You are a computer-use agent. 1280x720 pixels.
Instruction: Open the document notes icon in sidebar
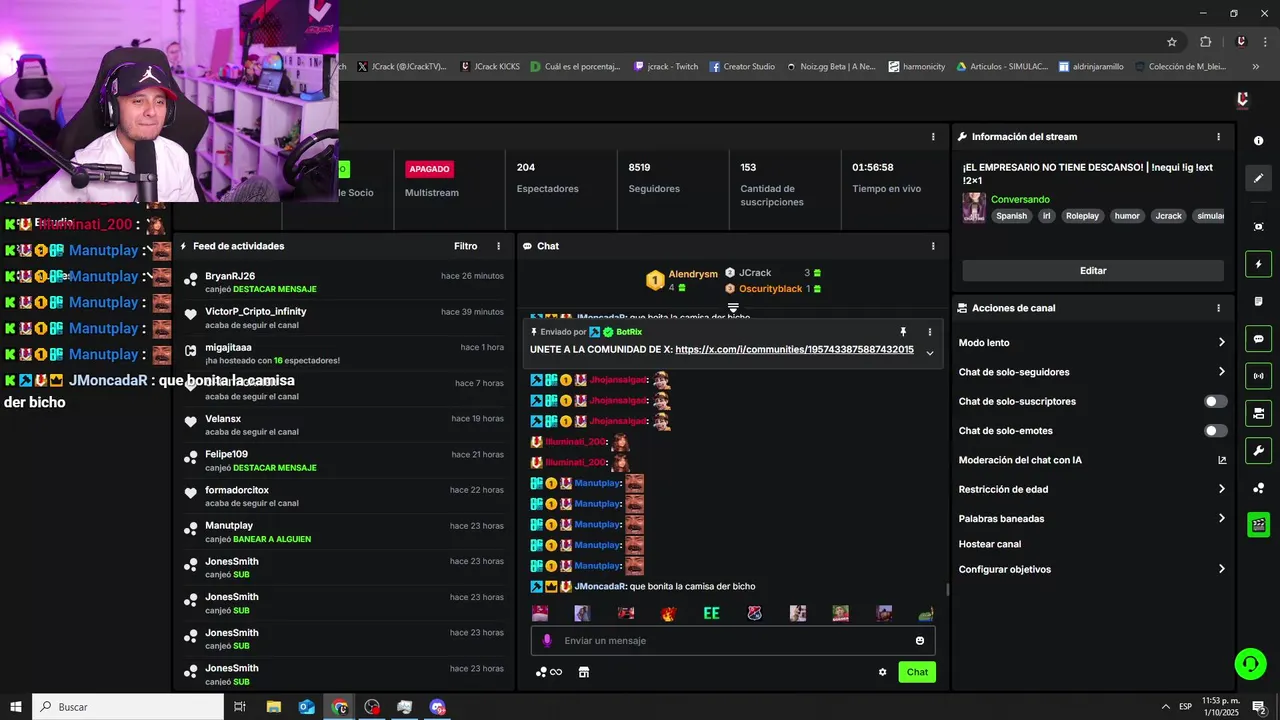coord(1258,302)
